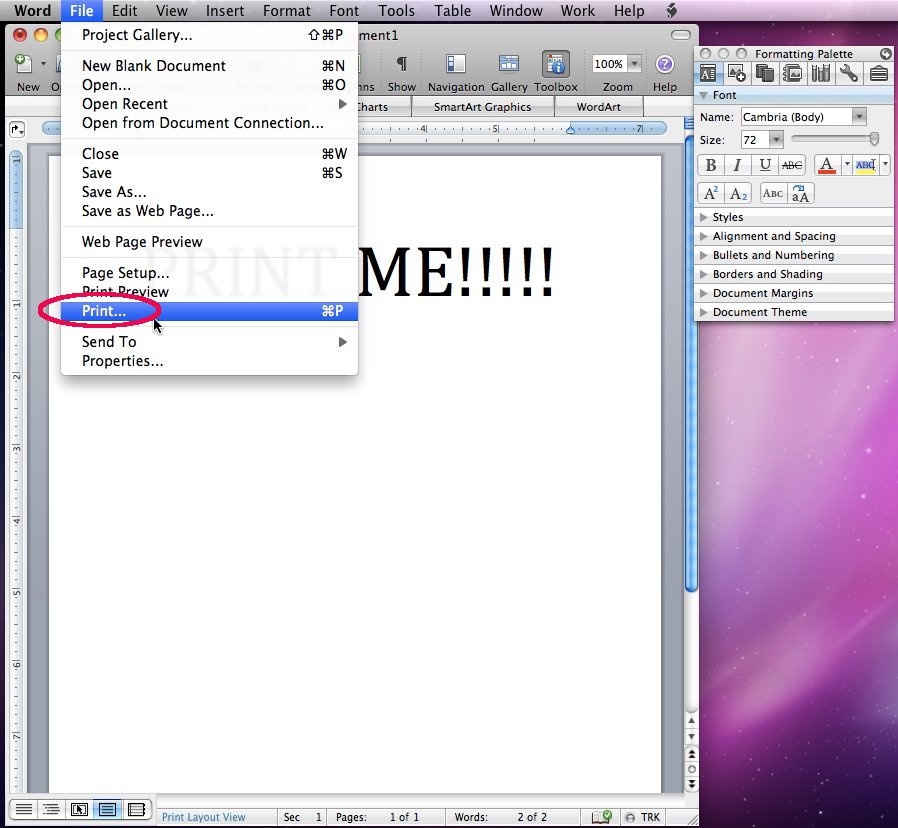Switch to Print Layout View button
The height and width of the screenshot is (828, 898).
pos(105,809)
